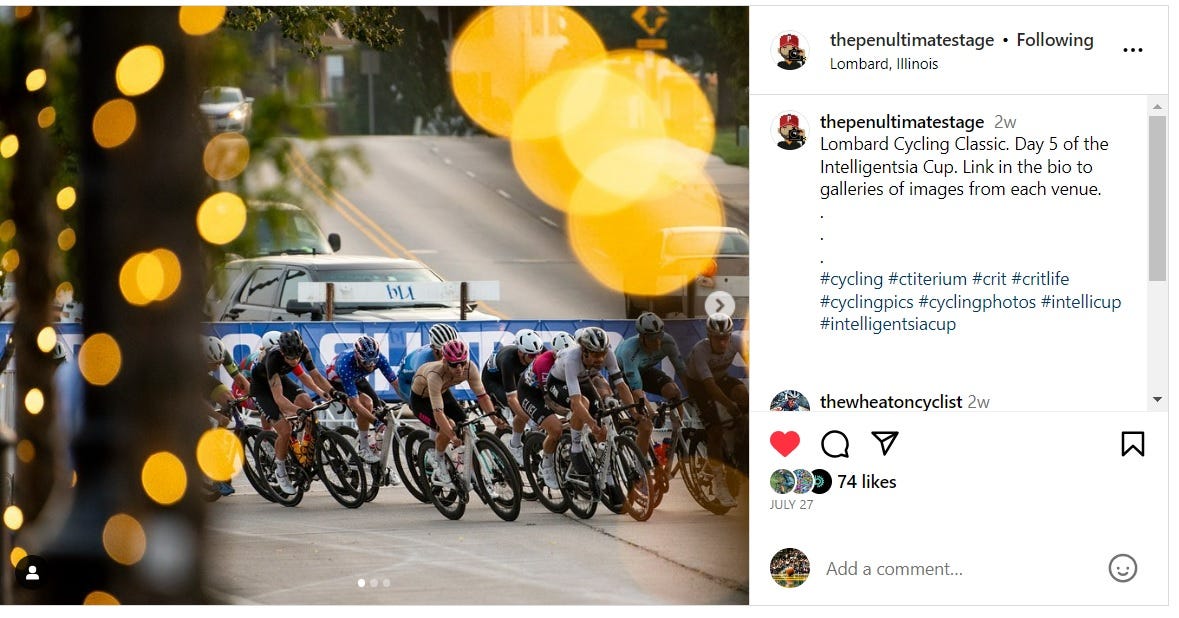The width and height of the screenshot is (1179, 618).
Task: Share post via paper plane icon
Action: pyautogui.click(x=885, y=444)
